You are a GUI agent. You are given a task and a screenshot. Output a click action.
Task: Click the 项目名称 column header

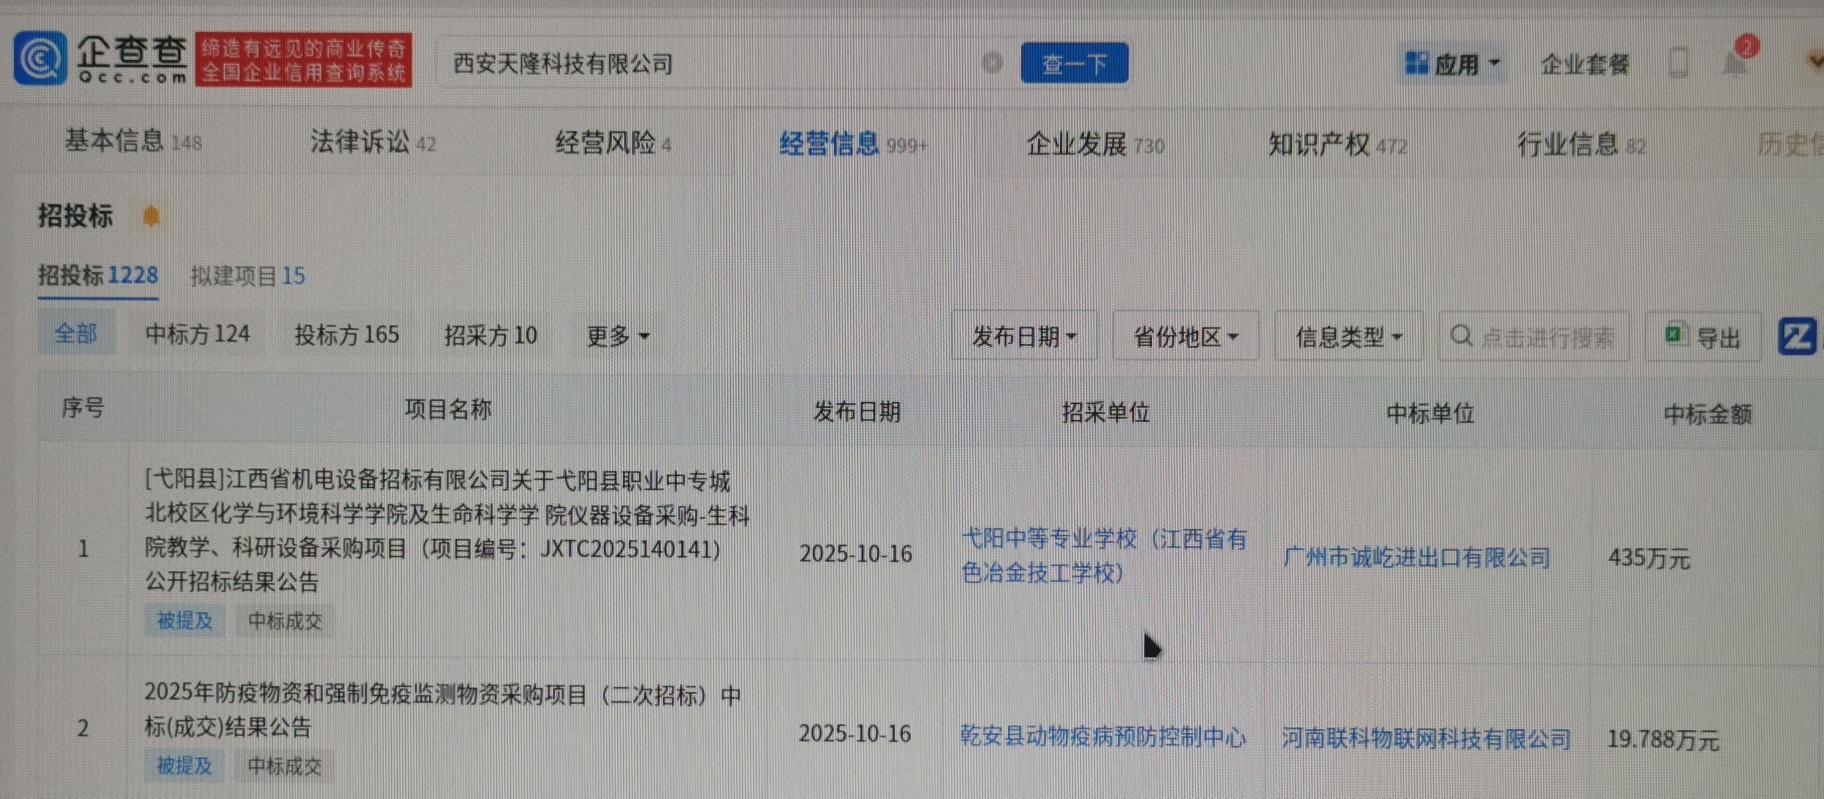pyautogui.click(x=448, y=409)
